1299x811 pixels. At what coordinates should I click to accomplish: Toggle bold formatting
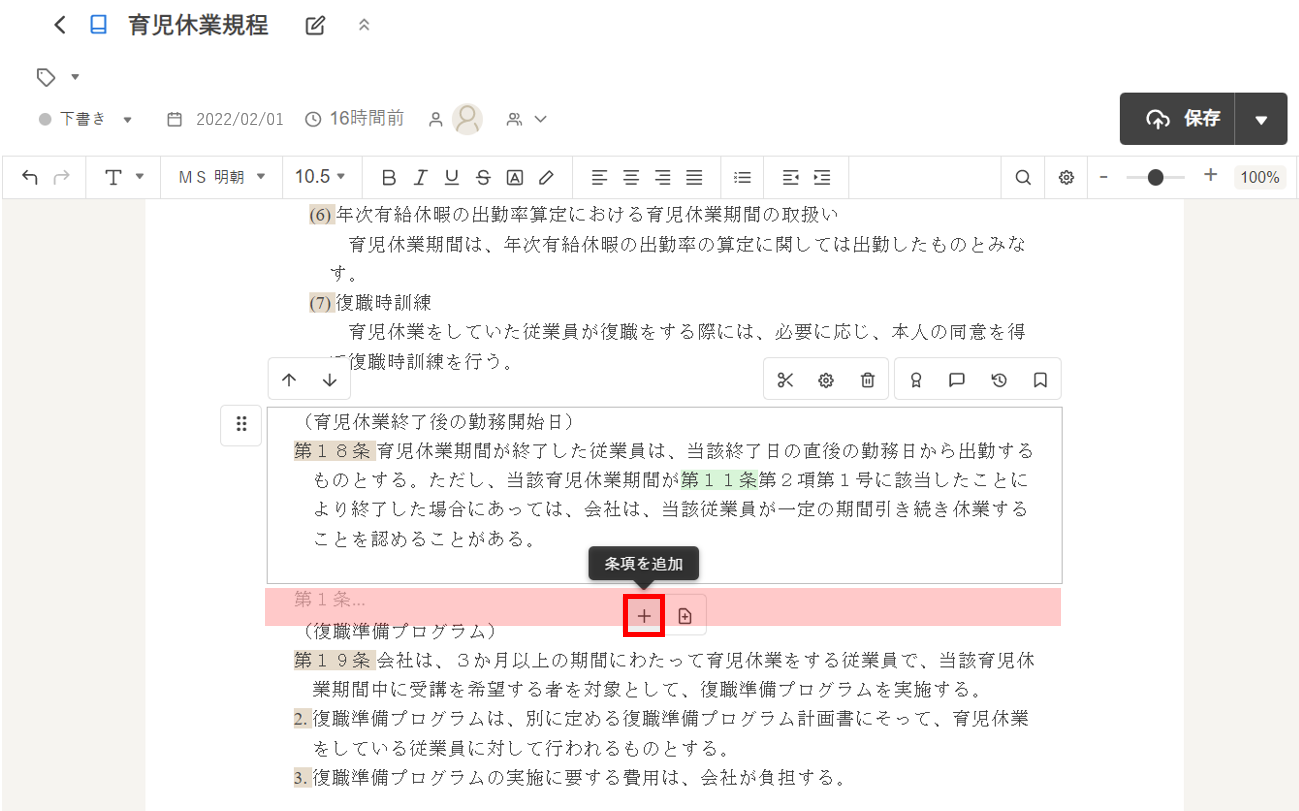tap(389, 177)
